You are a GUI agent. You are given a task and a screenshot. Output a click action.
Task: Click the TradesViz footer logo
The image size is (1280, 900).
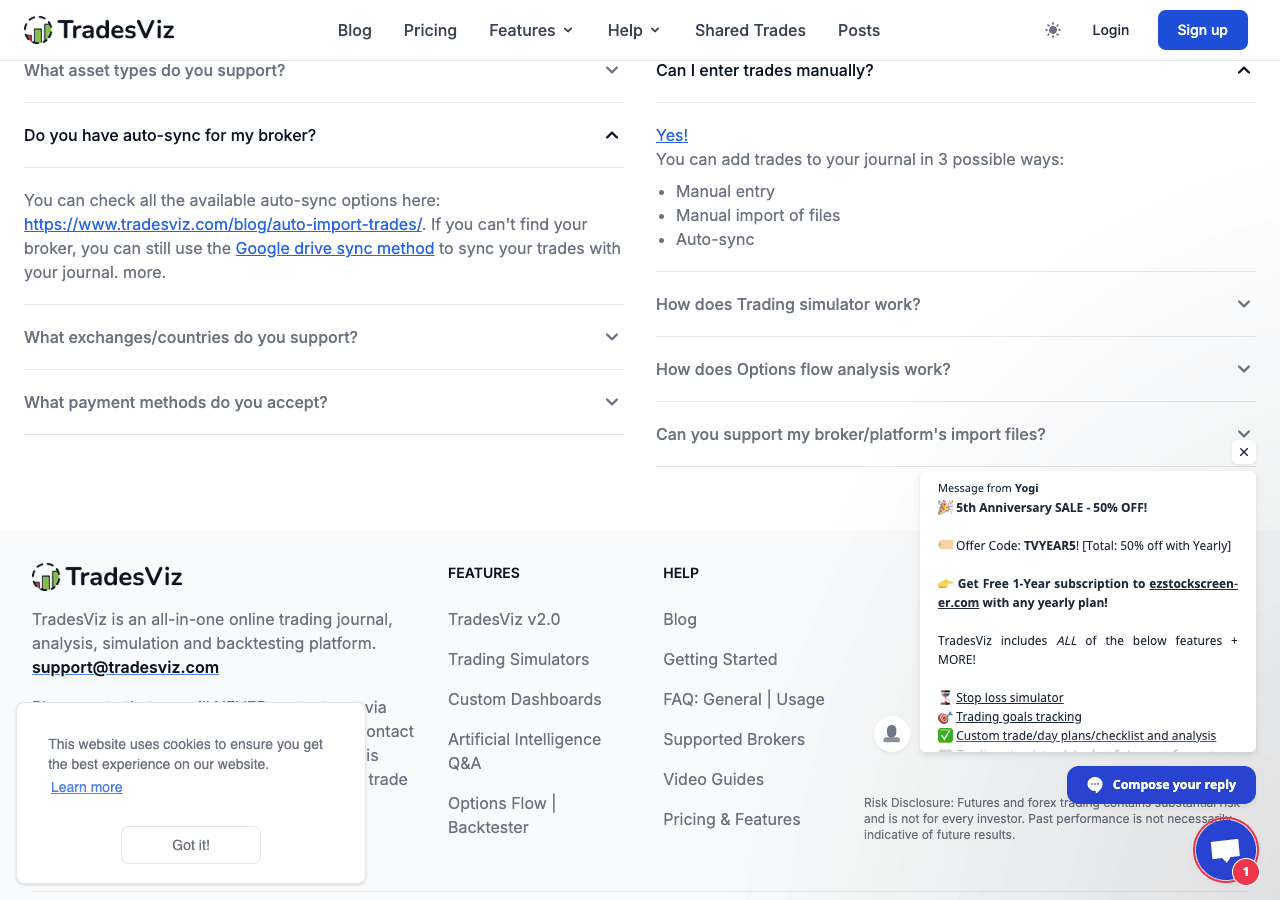107,576
